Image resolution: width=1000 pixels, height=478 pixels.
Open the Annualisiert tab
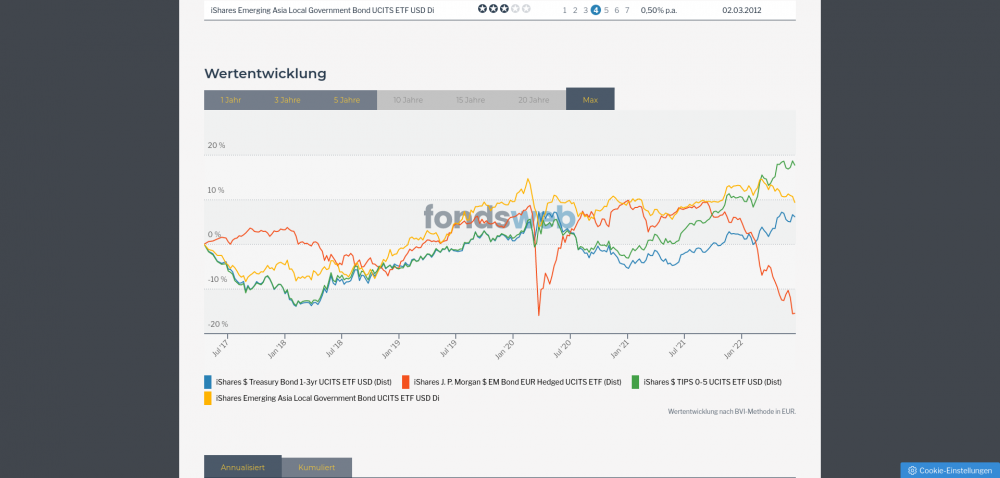(243, 467)
